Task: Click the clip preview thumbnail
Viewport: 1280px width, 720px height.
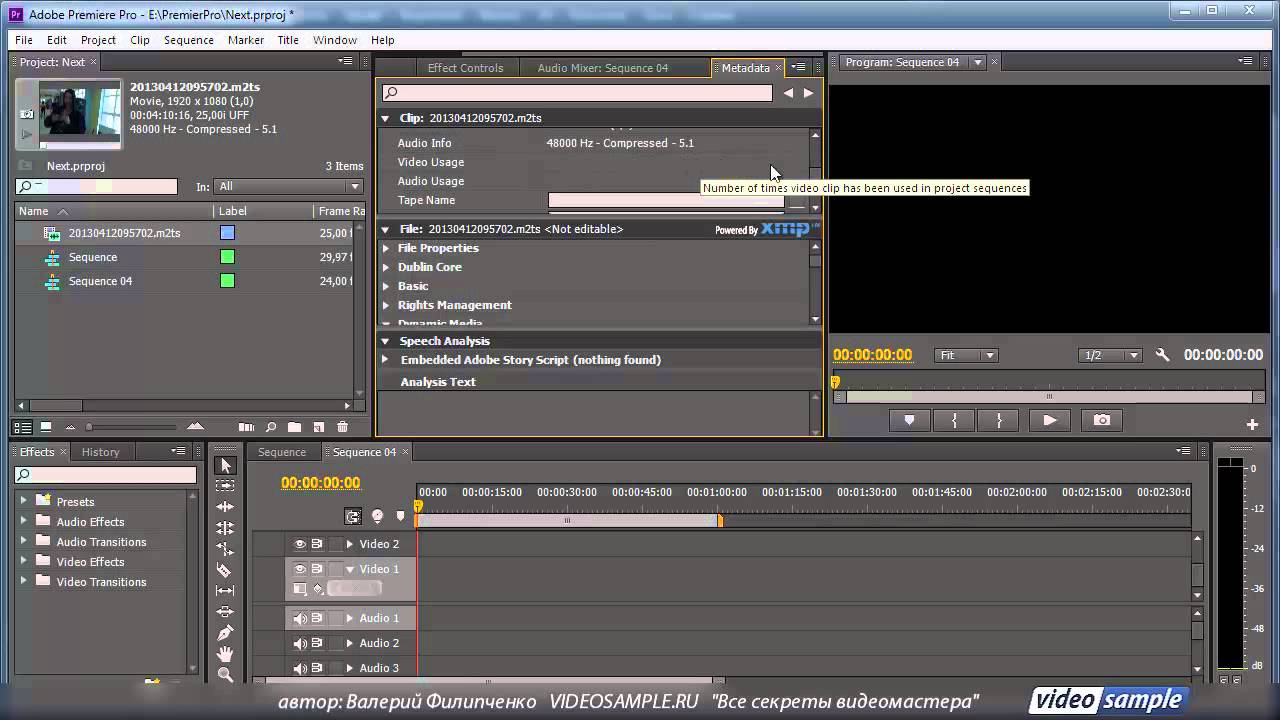Action: pos(79,112)
